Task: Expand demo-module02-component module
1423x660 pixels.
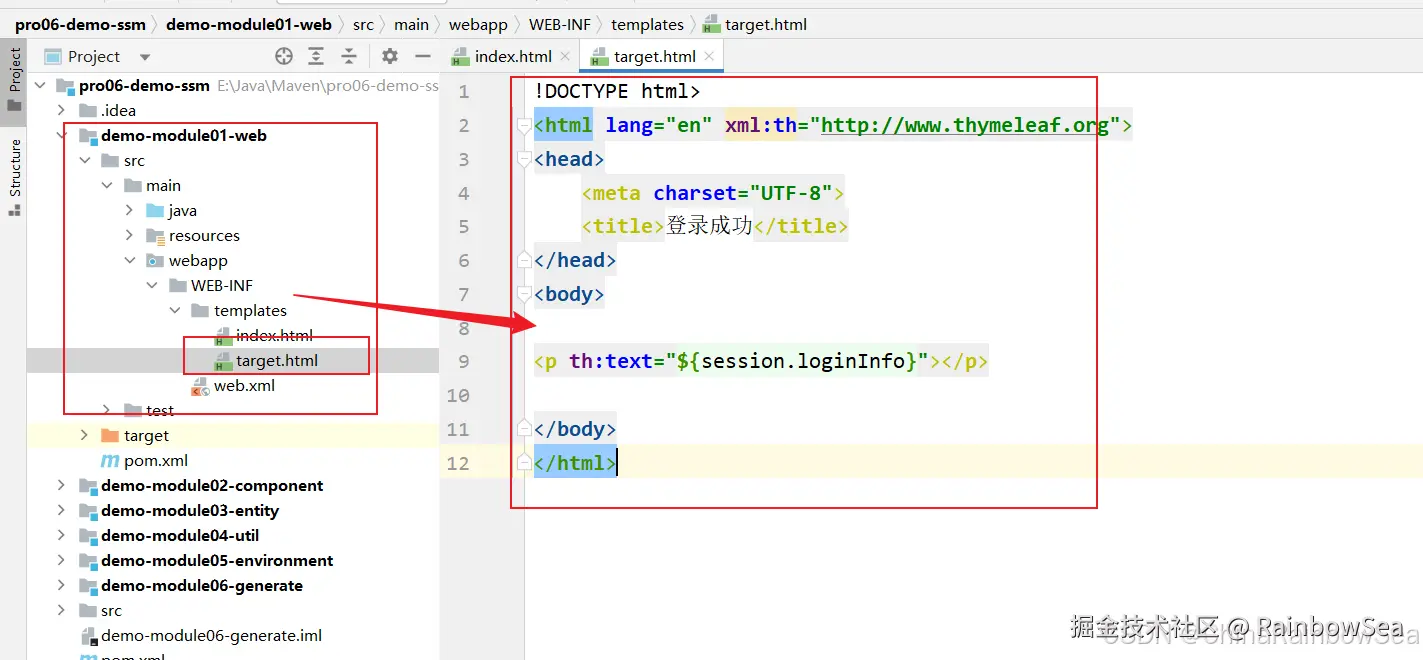Action: pyautogui.click(x=62, y=486)
